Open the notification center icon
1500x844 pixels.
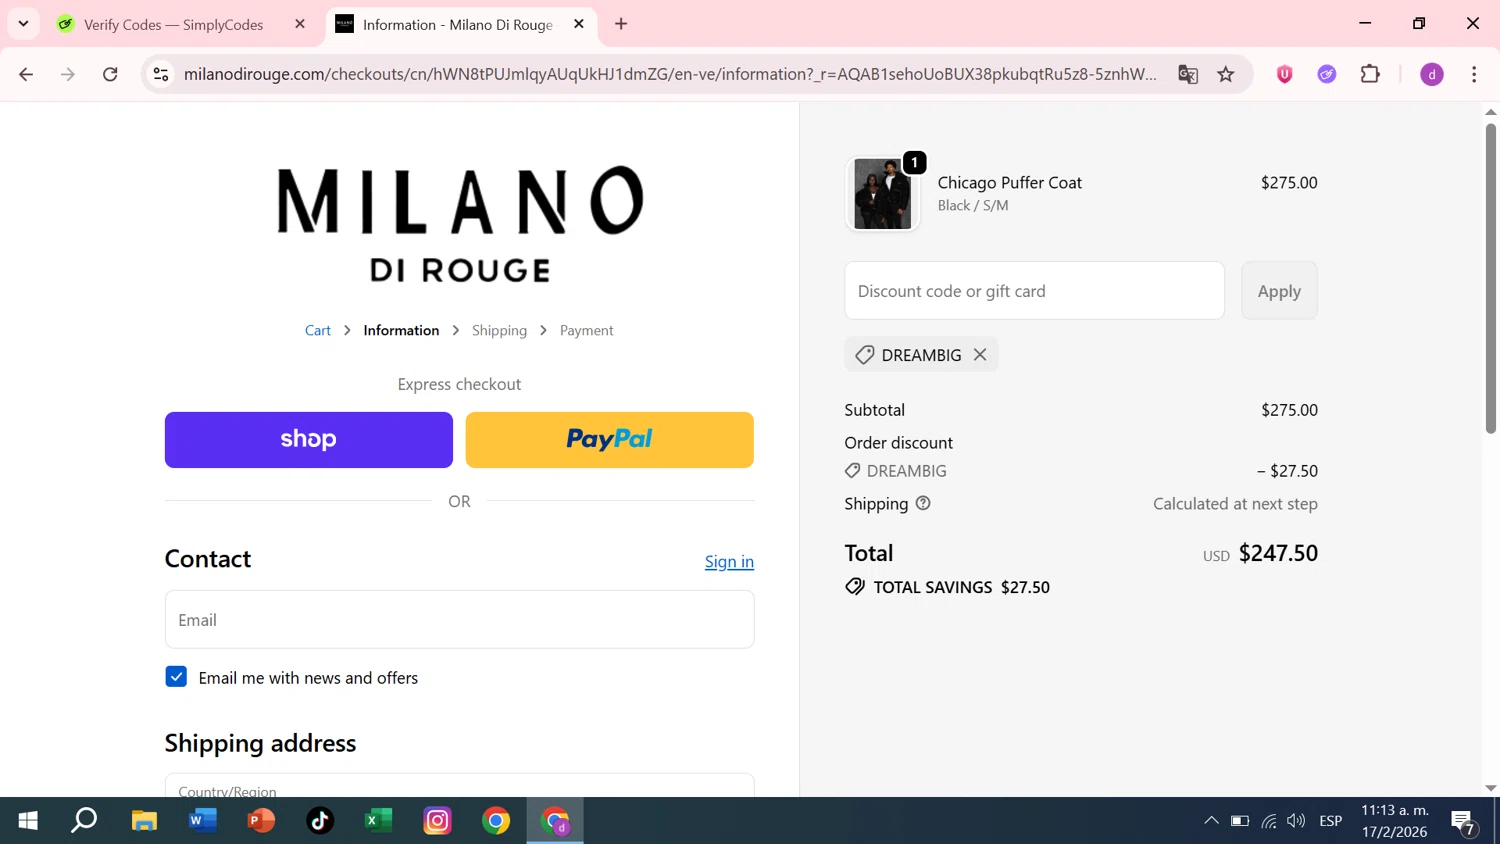point(1463,822)
